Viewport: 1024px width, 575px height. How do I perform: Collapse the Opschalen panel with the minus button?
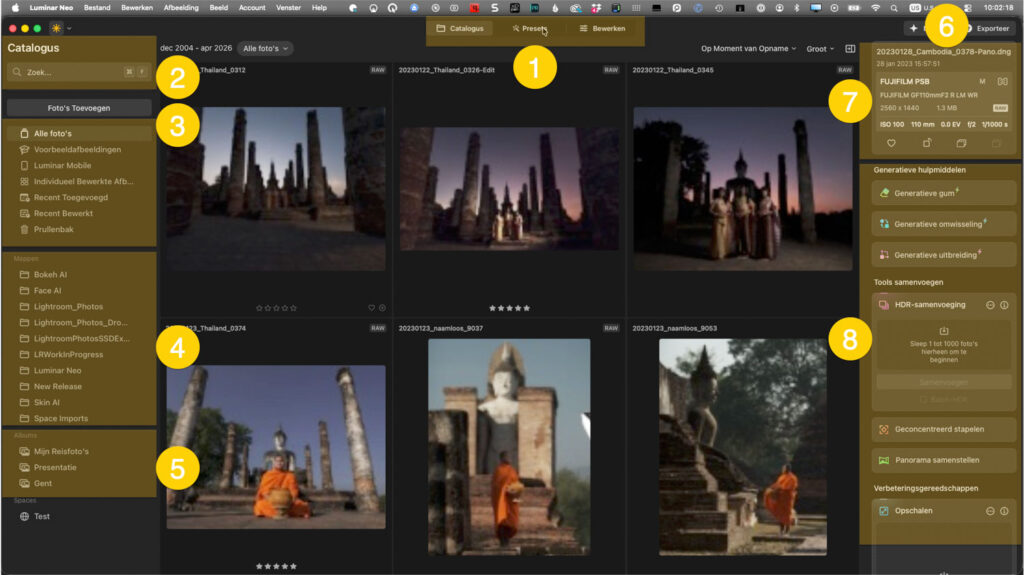990,511
